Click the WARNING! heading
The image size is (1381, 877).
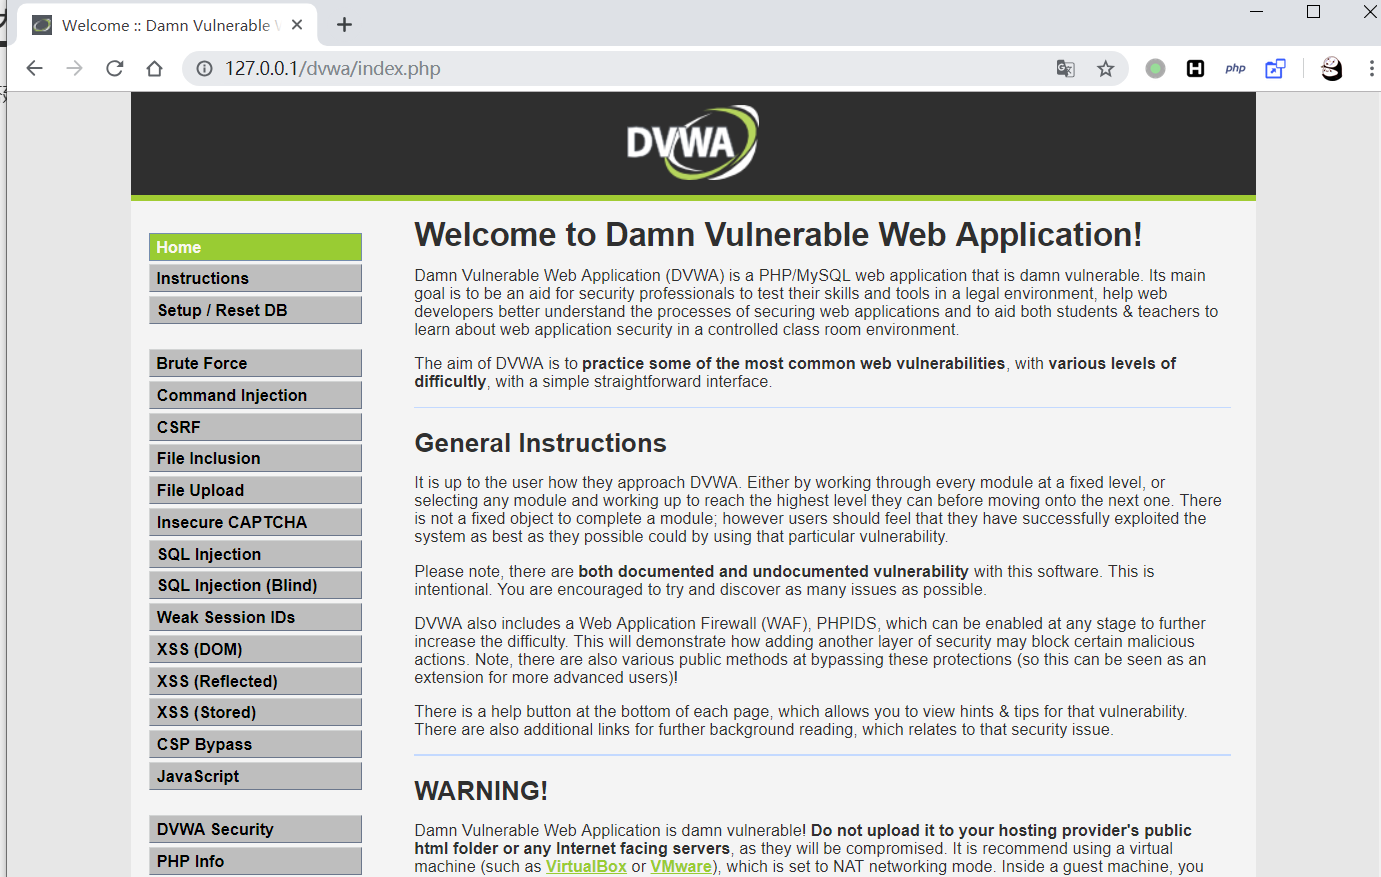coord(481,791)
